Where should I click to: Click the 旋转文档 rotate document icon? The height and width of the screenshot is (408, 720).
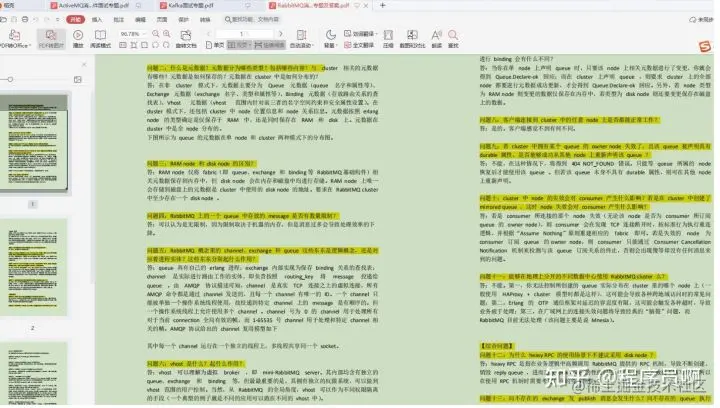[186, 35]
